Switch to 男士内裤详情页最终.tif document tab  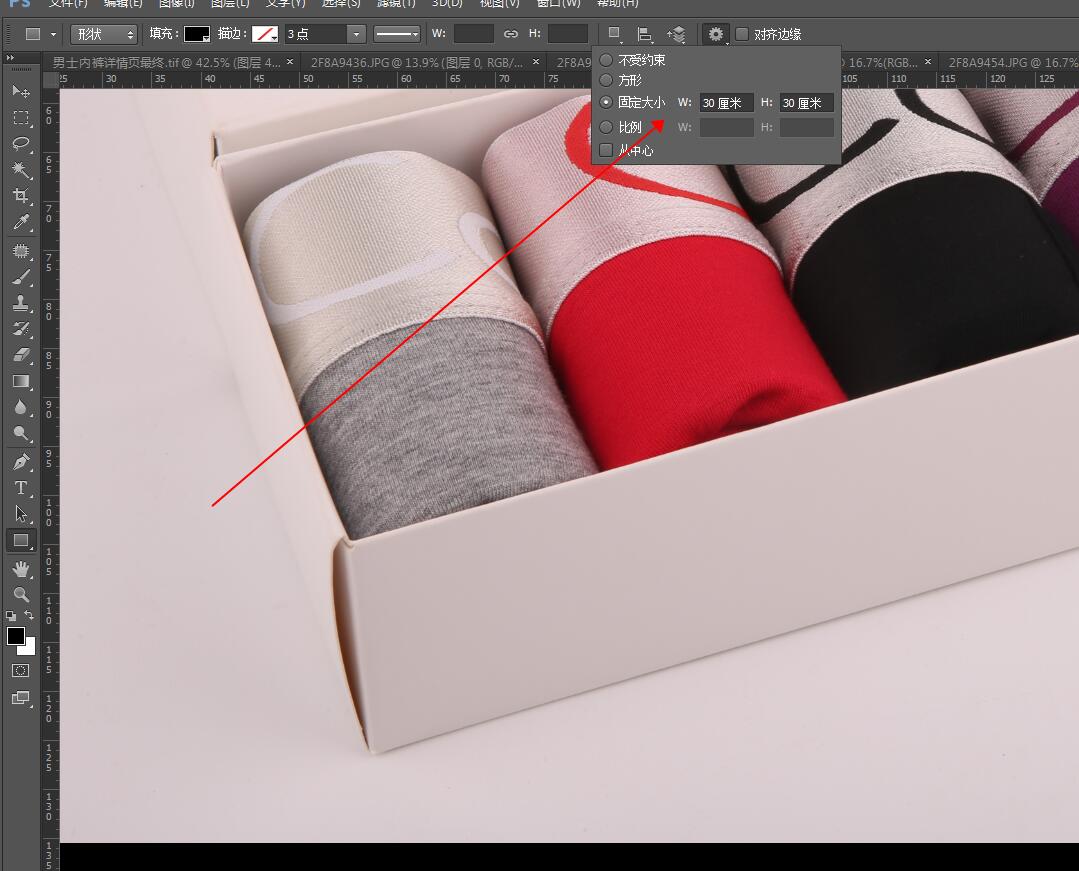coord(166,63)
